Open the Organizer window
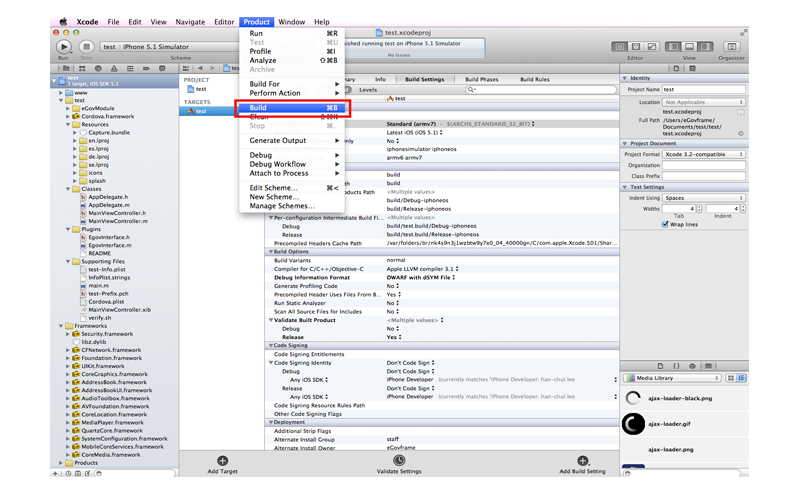The image size is (800, 500). pyautogui.click(x=731, y=46)
